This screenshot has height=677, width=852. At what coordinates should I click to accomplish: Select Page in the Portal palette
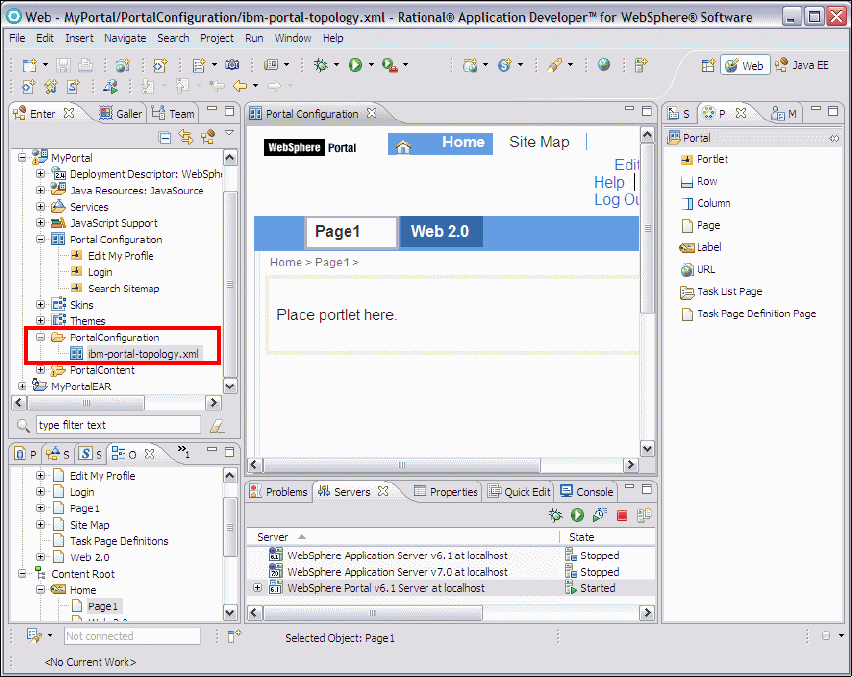(700, 225)
